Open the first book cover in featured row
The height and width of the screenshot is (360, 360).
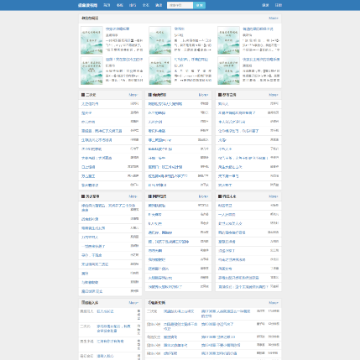[92, 40]
